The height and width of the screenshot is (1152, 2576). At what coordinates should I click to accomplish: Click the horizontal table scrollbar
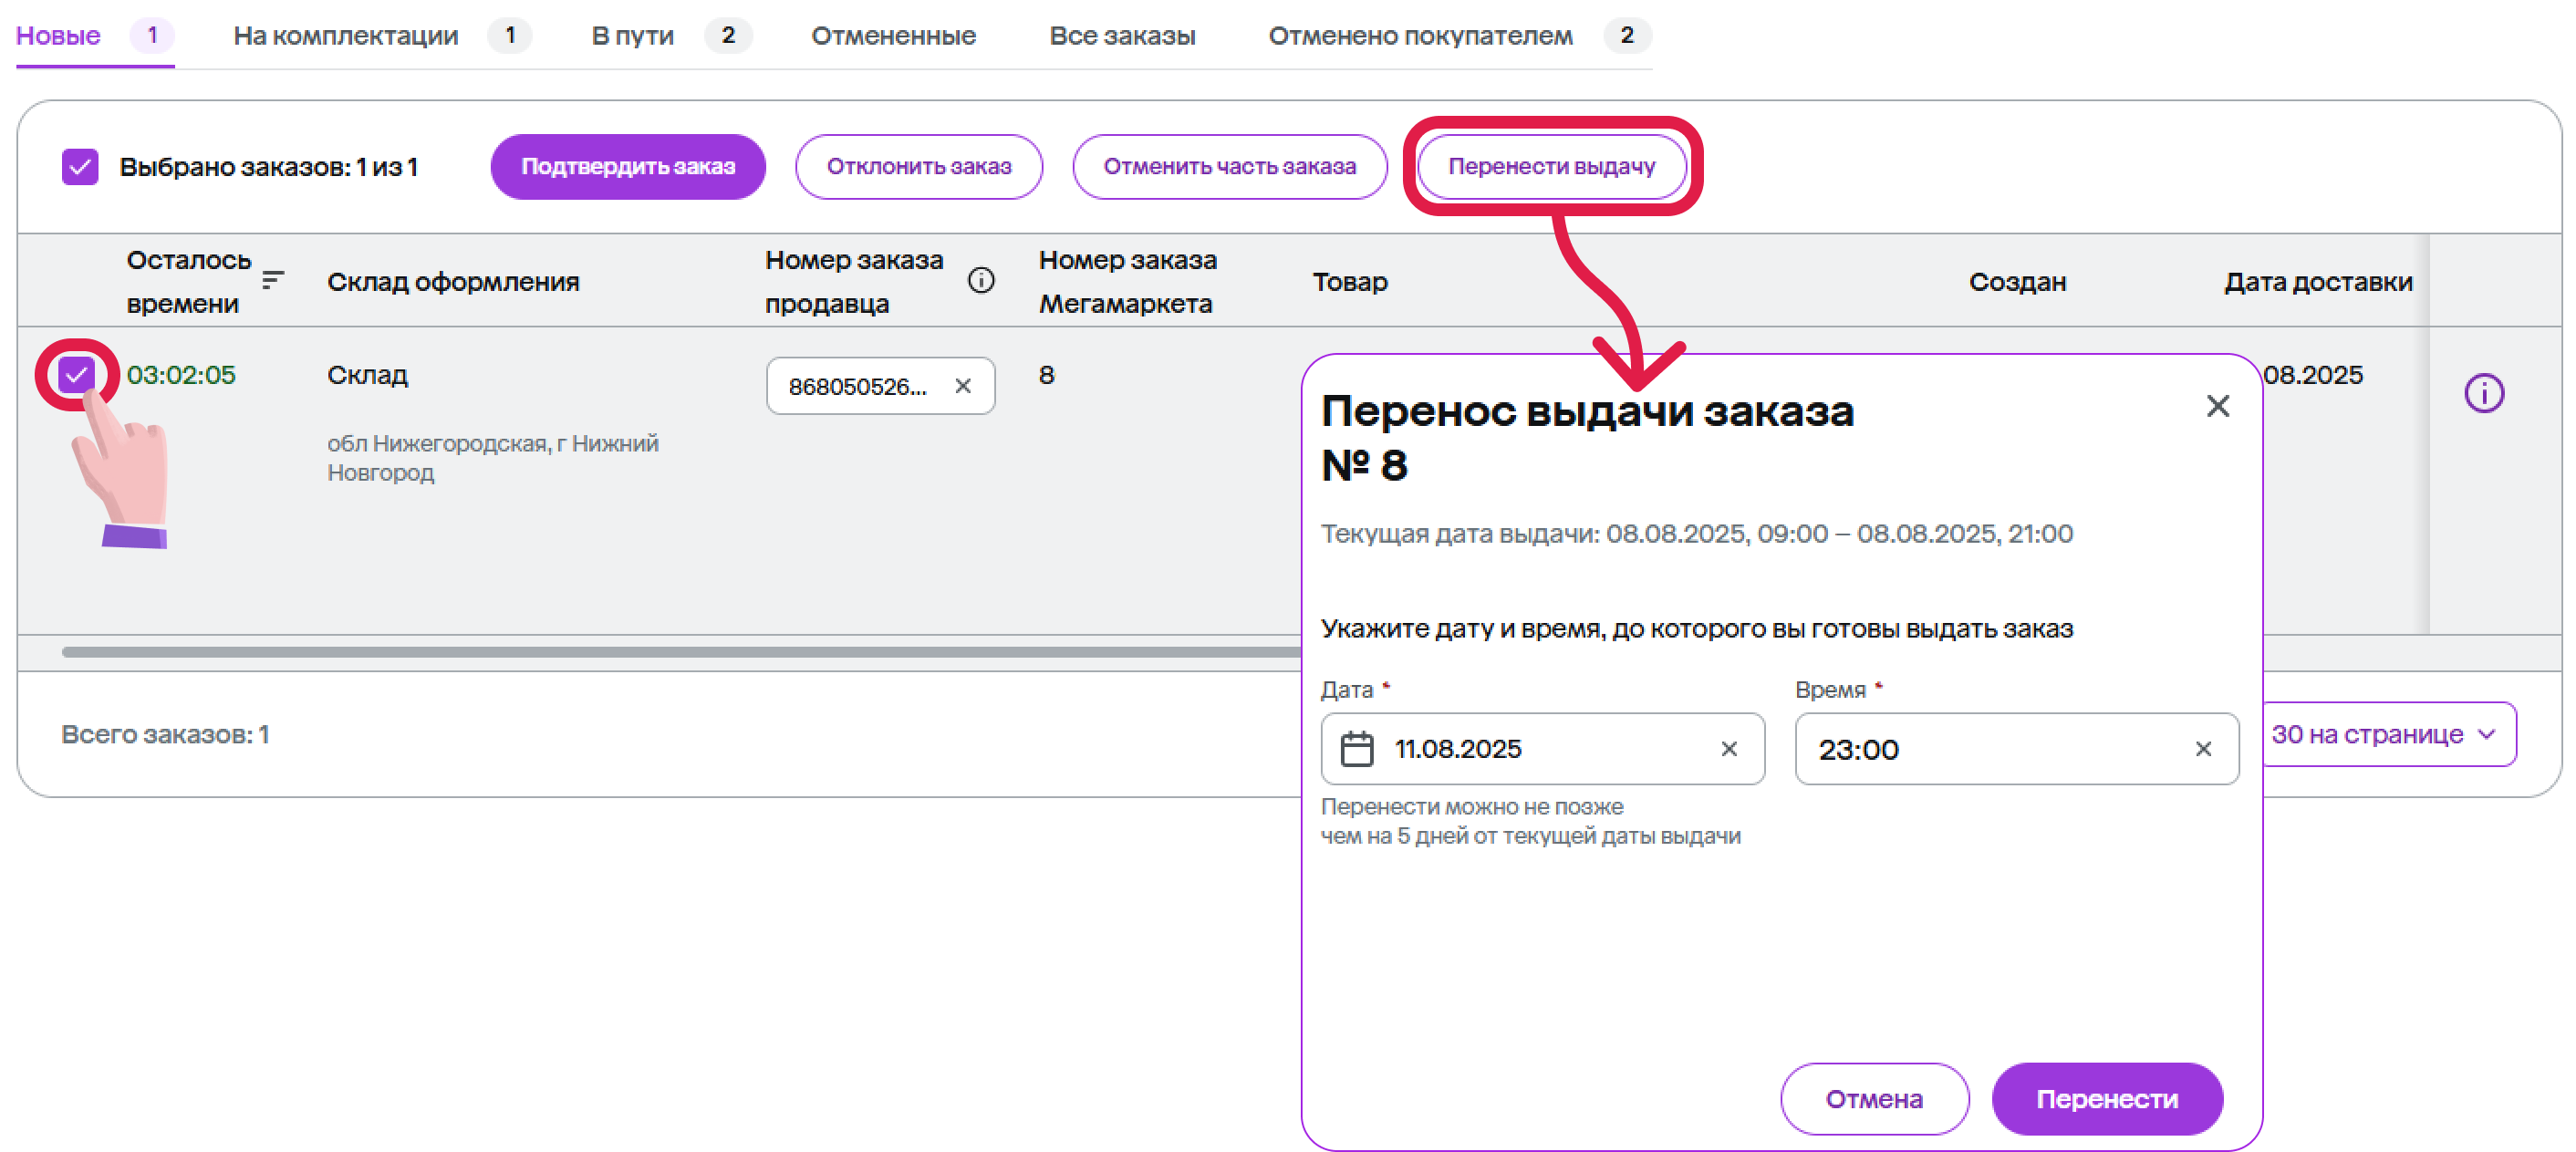click(x=680, y=651)
